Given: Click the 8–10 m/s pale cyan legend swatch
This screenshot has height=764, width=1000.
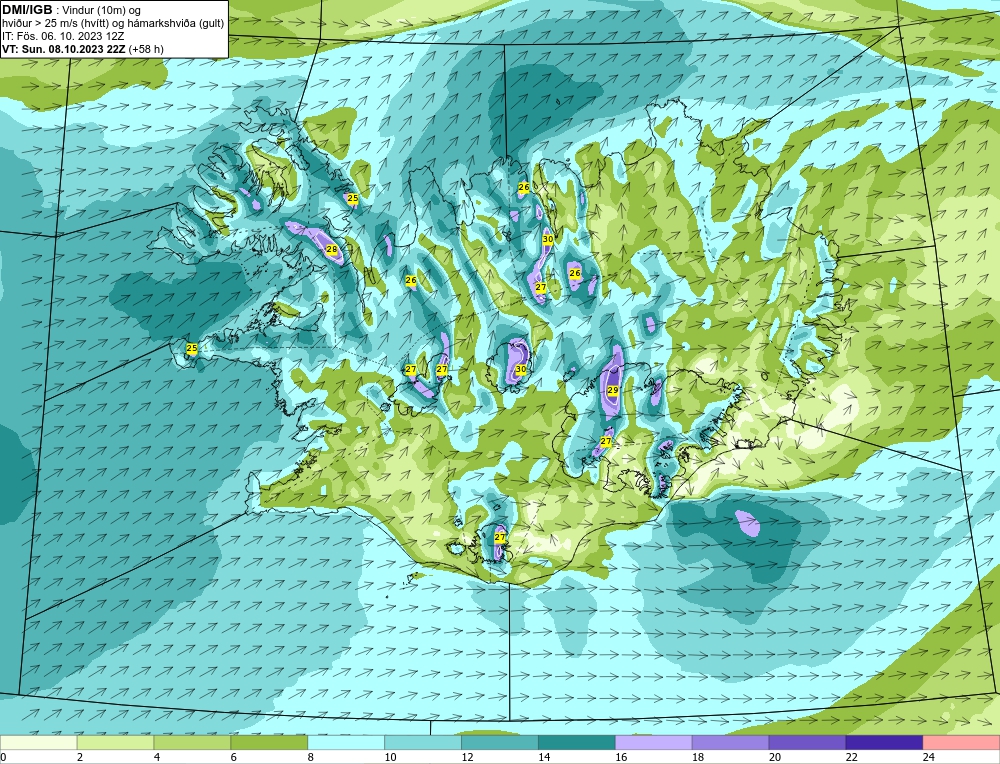Looking at the screenshot, I should (x=346, y=743).
